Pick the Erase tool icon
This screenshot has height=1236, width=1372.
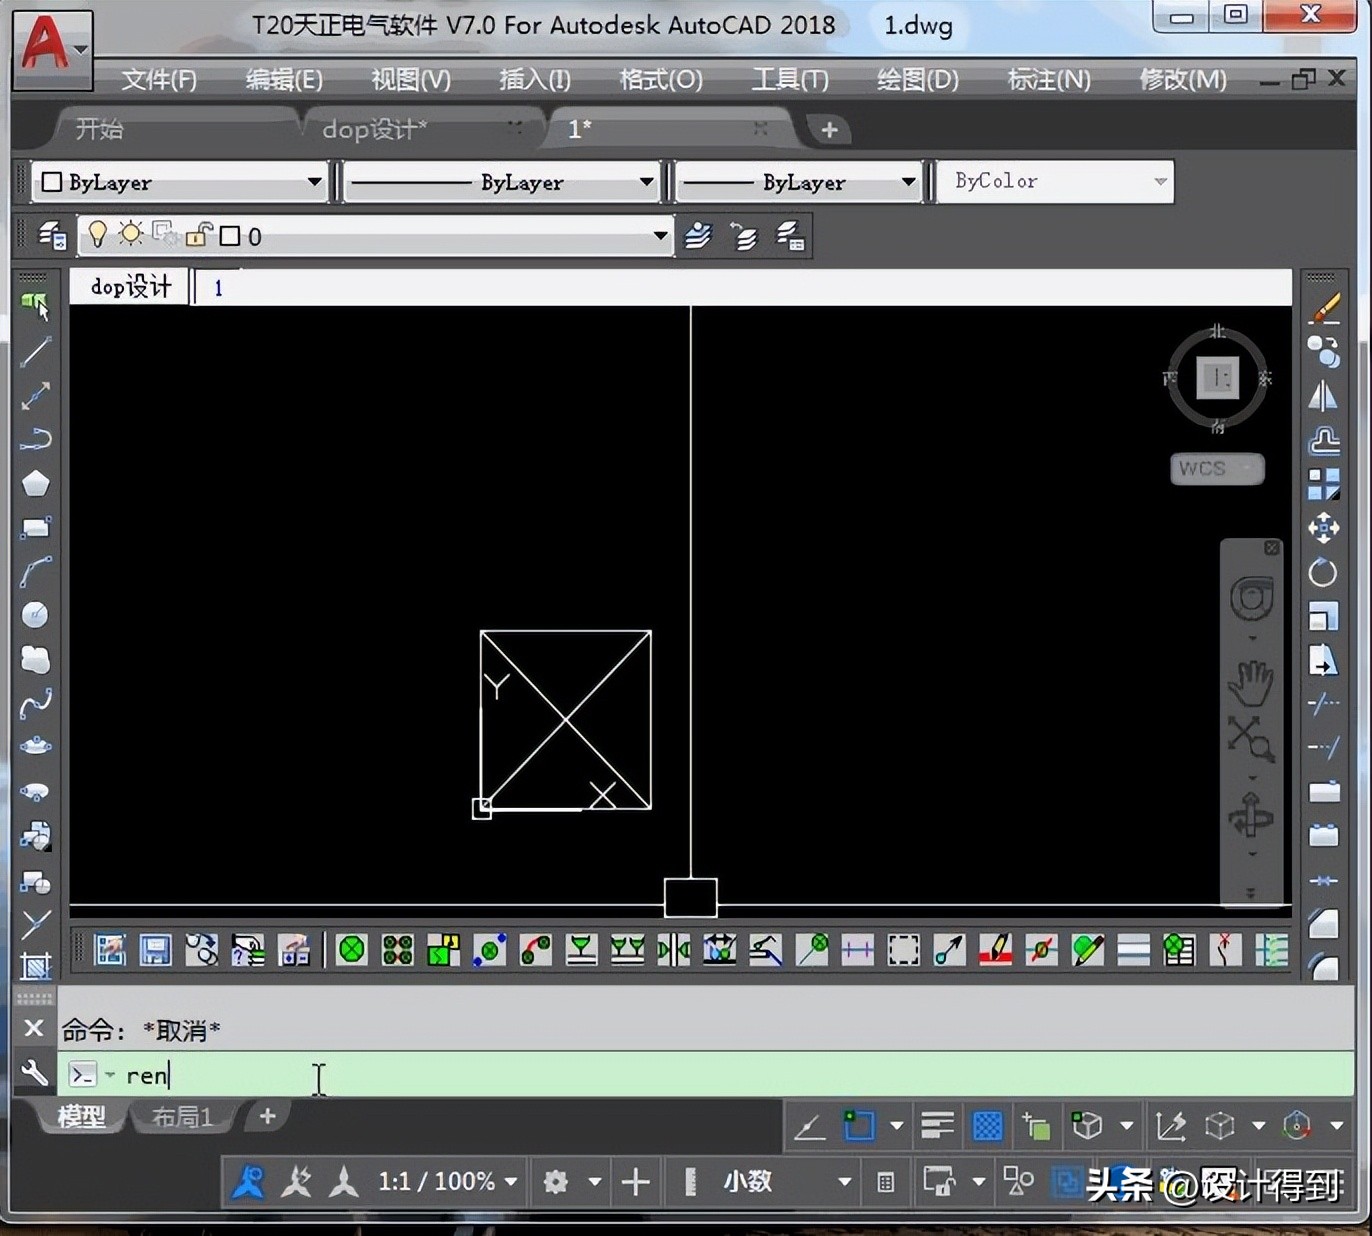click(x=1324, y=309)
